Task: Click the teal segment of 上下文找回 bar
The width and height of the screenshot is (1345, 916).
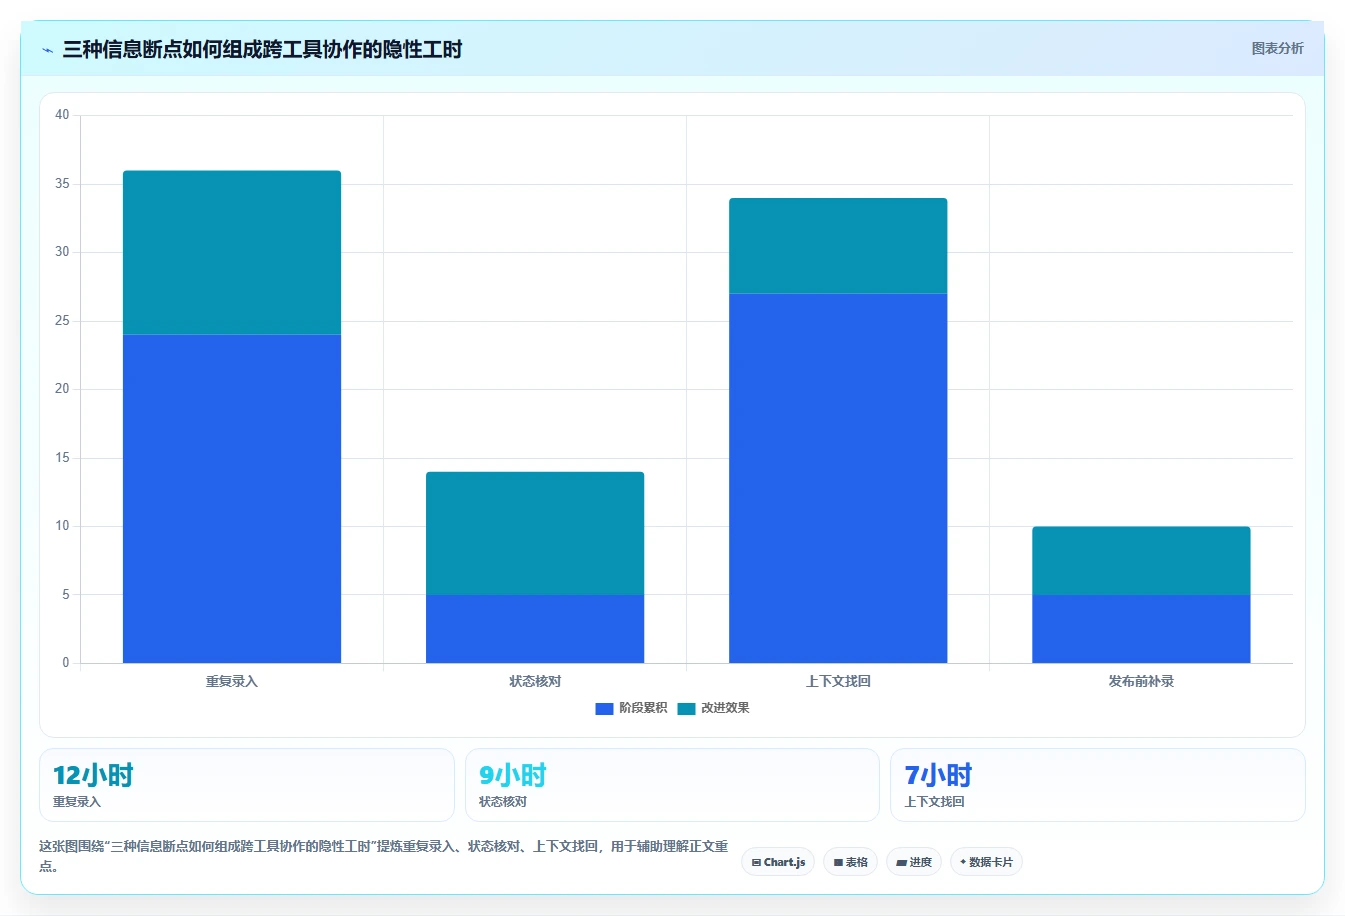Action: tap(838, 245)
